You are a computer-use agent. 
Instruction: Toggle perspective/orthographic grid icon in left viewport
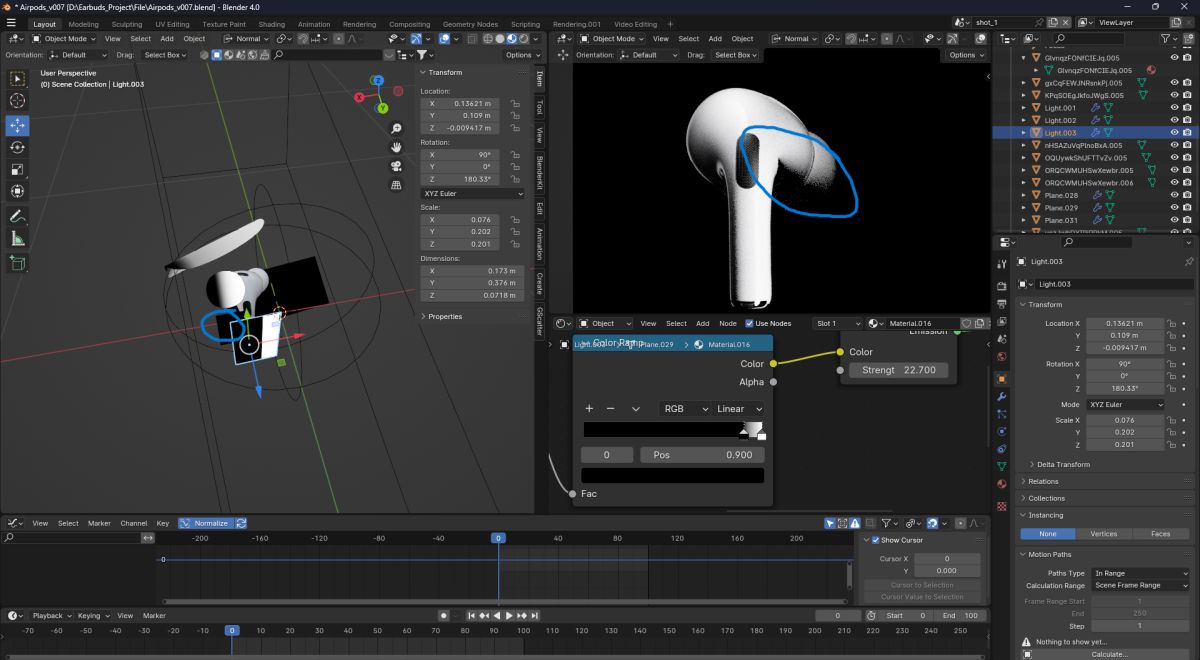397,184
